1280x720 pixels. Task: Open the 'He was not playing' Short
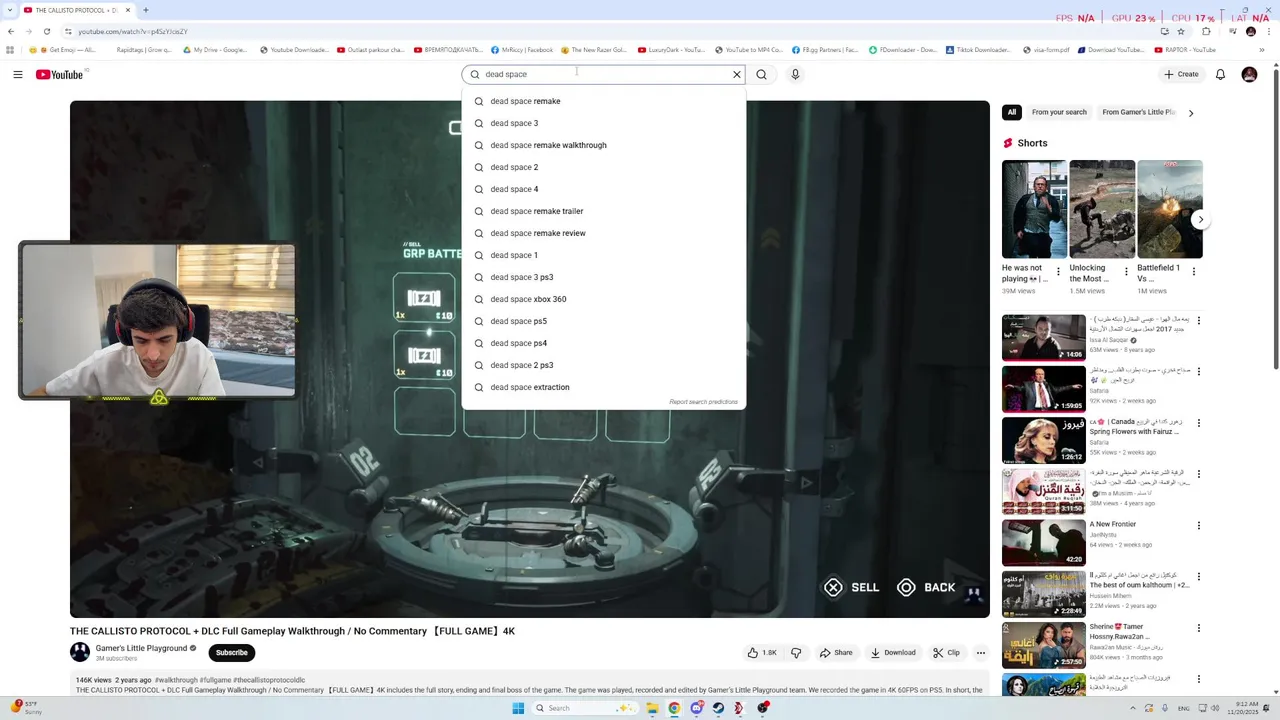tap(1034, 209)
